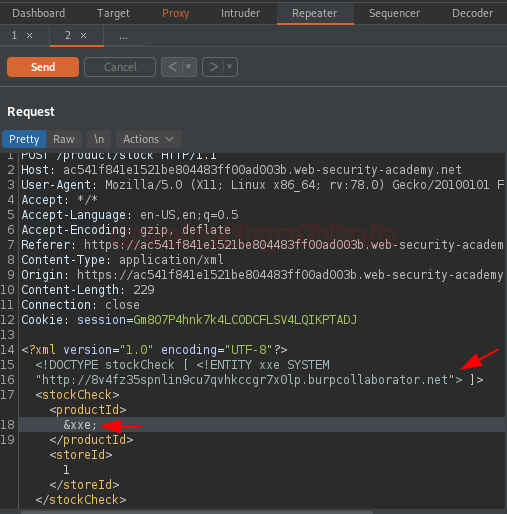Screen dimensions: 507x514
Task: Add a new Repeater tab via the ellipsis
Action: coord(123,36)
